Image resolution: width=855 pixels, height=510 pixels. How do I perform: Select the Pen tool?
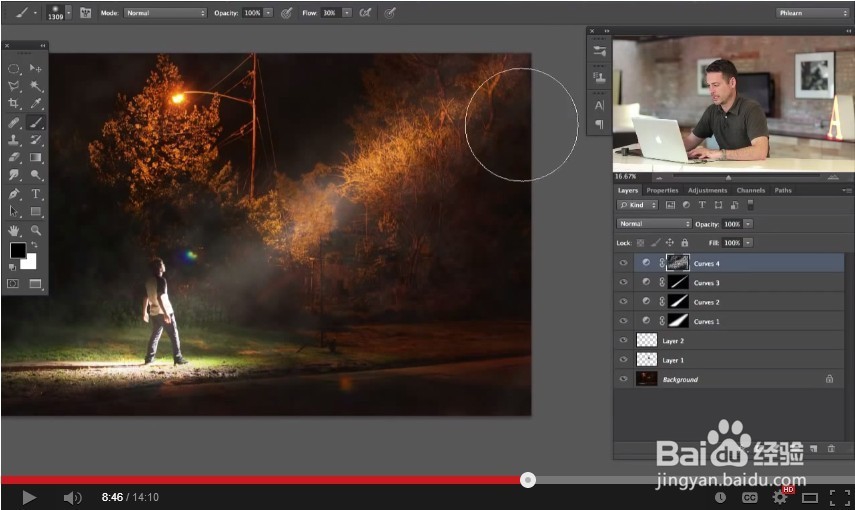14,194
